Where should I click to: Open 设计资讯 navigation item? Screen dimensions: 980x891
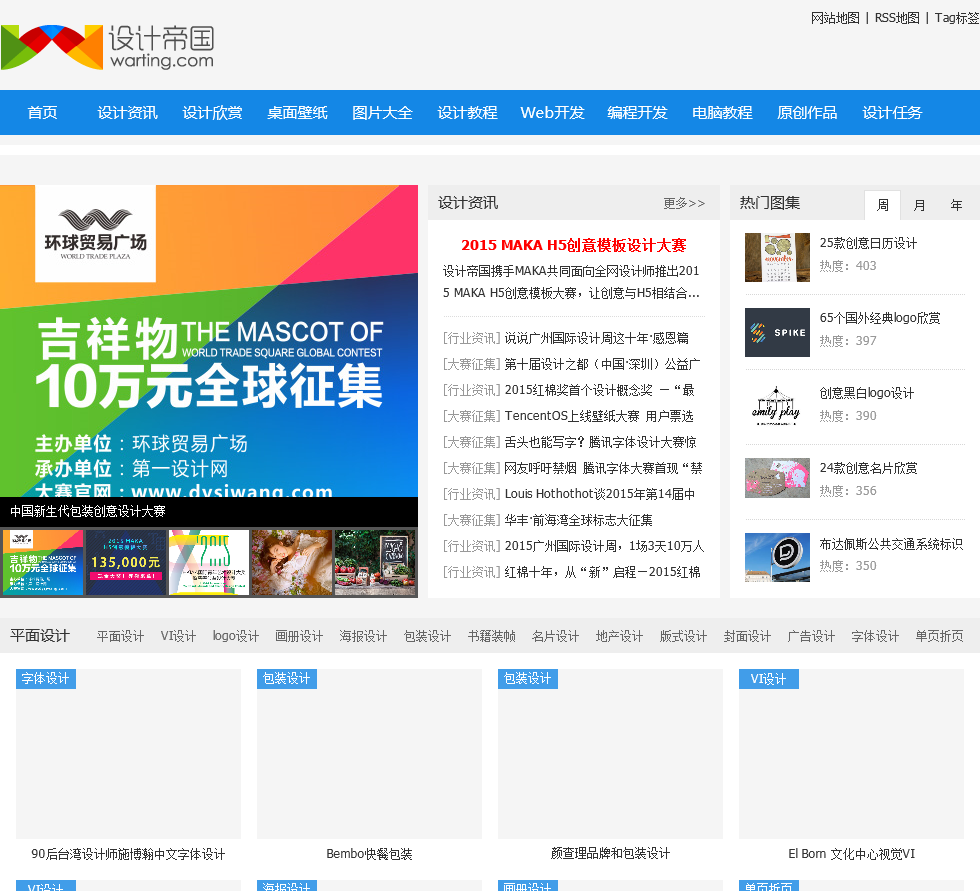(x=128, y=112)
